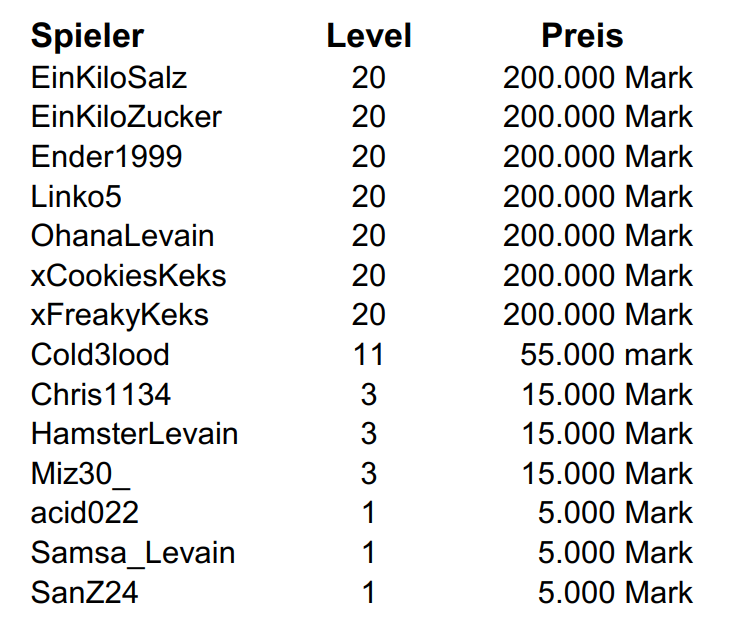Click the xFreakyKeks player name
This screenshot has width=730, height=640.
coord(119,315)
